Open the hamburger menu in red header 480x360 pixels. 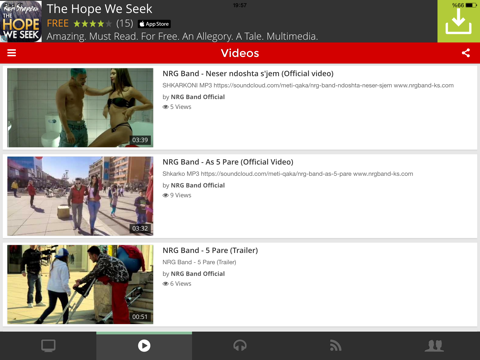[x=12, y=53]
